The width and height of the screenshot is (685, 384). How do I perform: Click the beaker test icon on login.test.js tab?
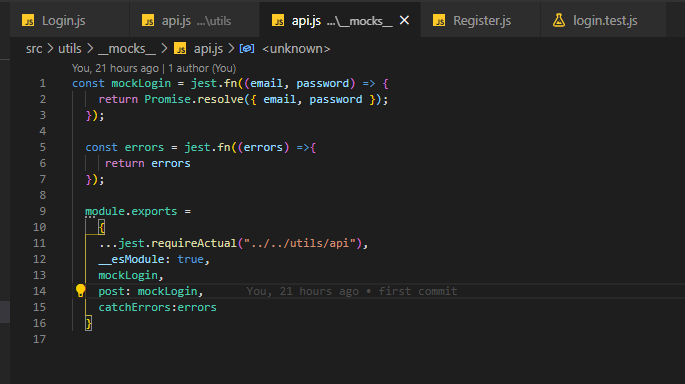click(559, 20)
